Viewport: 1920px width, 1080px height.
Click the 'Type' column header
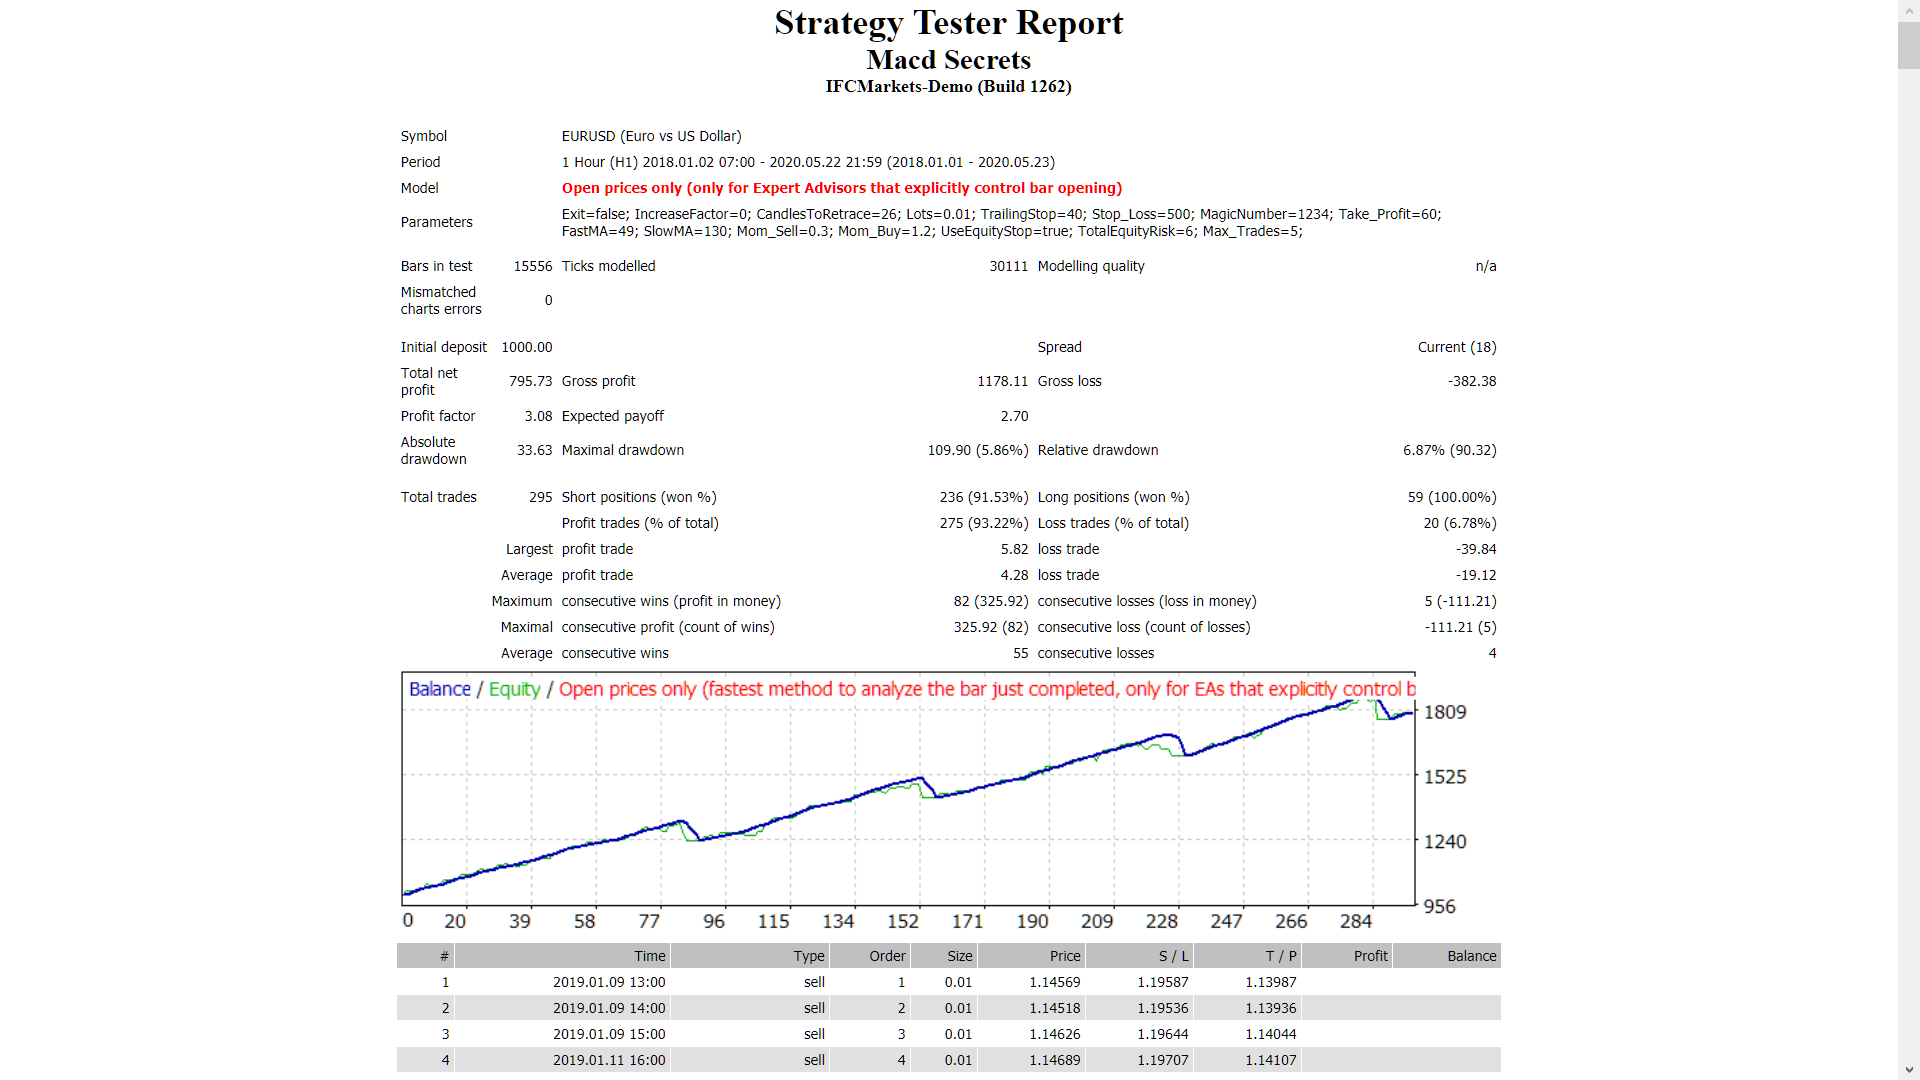[809, 956]
